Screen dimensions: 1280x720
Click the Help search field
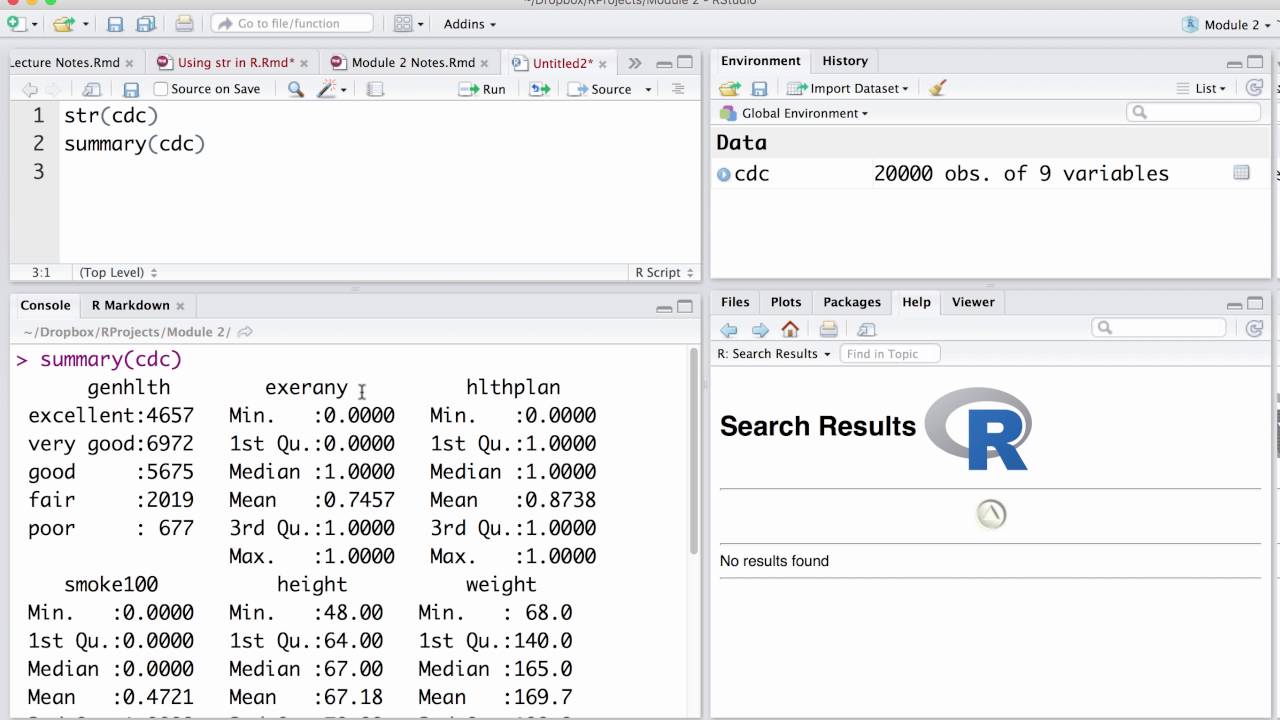tap(1159, 328)
